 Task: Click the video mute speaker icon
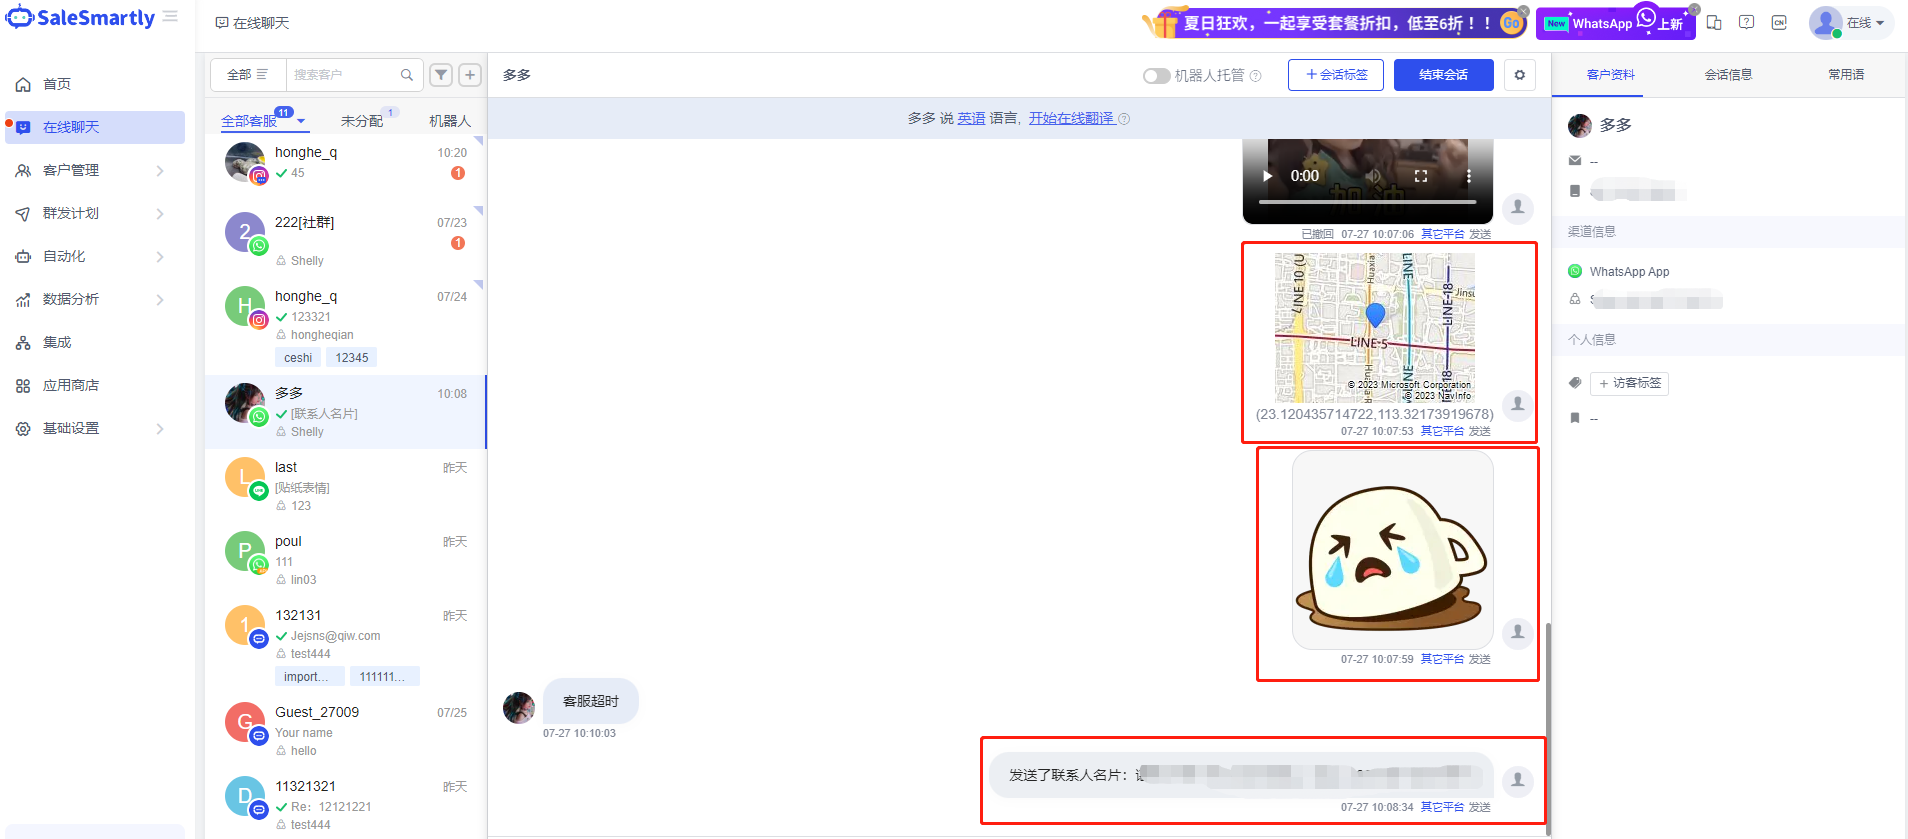(1374, 176)
